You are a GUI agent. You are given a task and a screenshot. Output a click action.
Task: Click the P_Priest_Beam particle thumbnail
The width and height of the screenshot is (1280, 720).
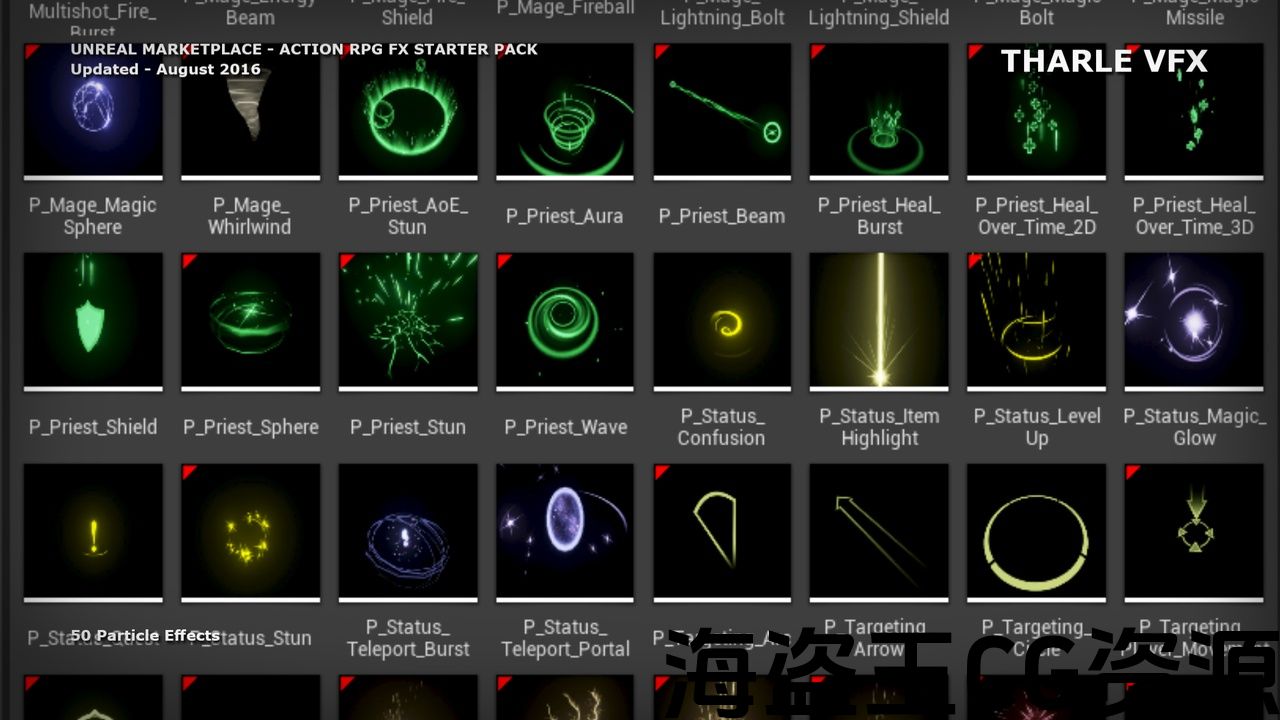pos(722,110)
